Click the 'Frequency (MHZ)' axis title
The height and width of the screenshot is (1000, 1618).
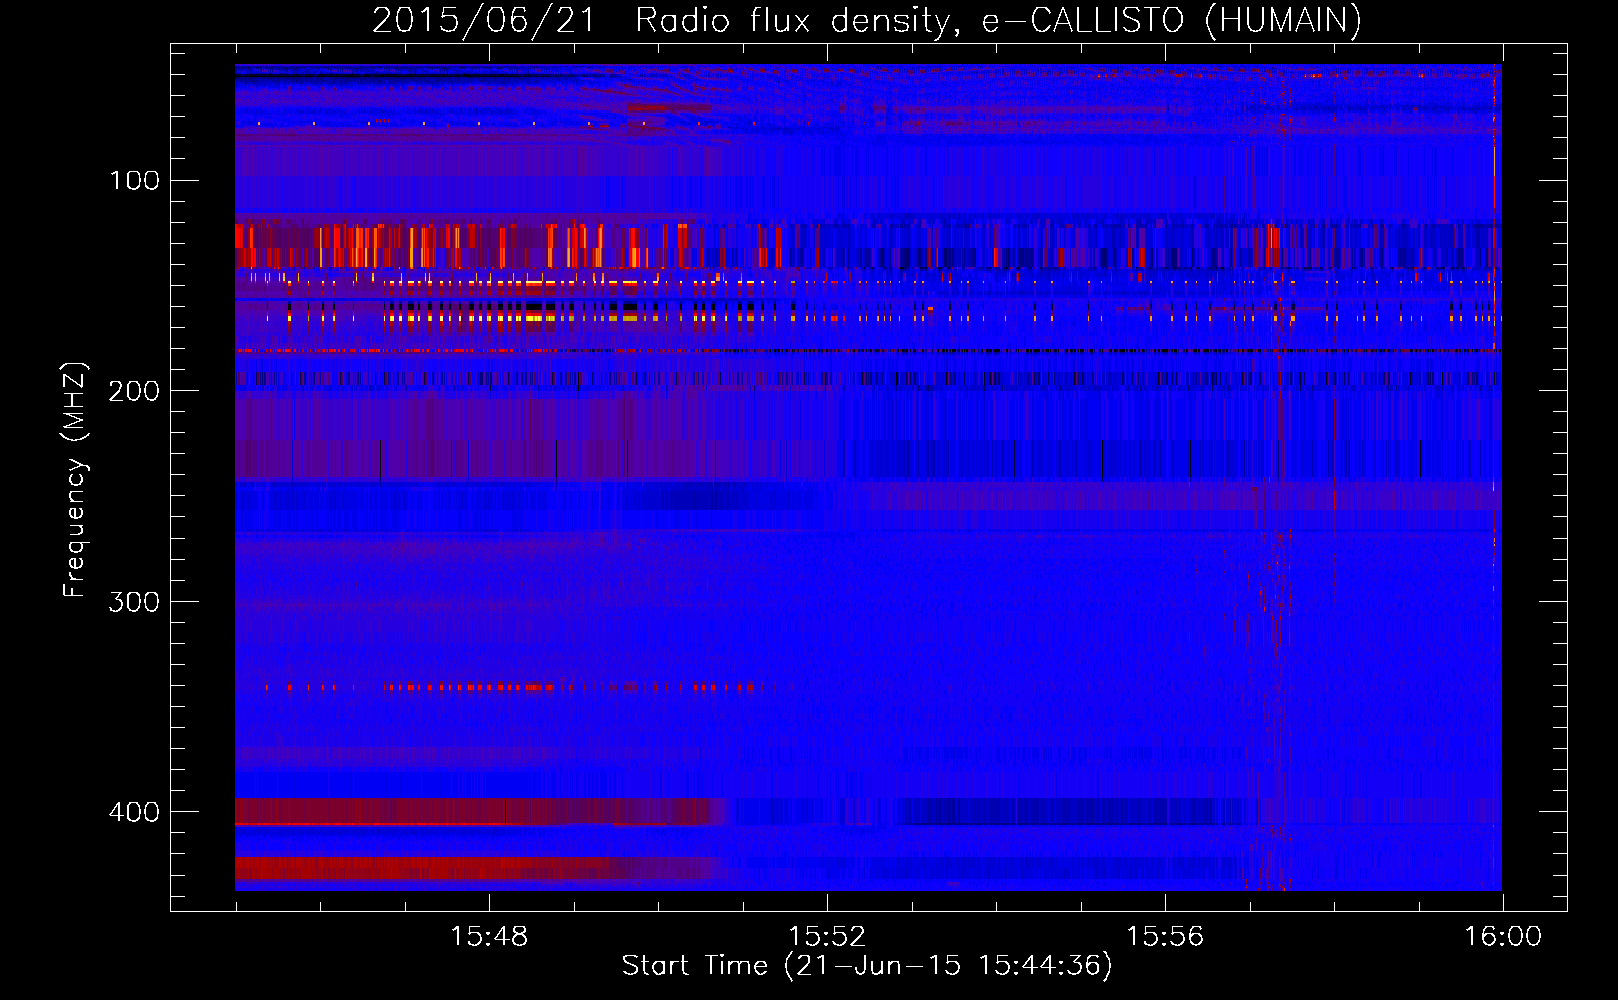(75, 480)
